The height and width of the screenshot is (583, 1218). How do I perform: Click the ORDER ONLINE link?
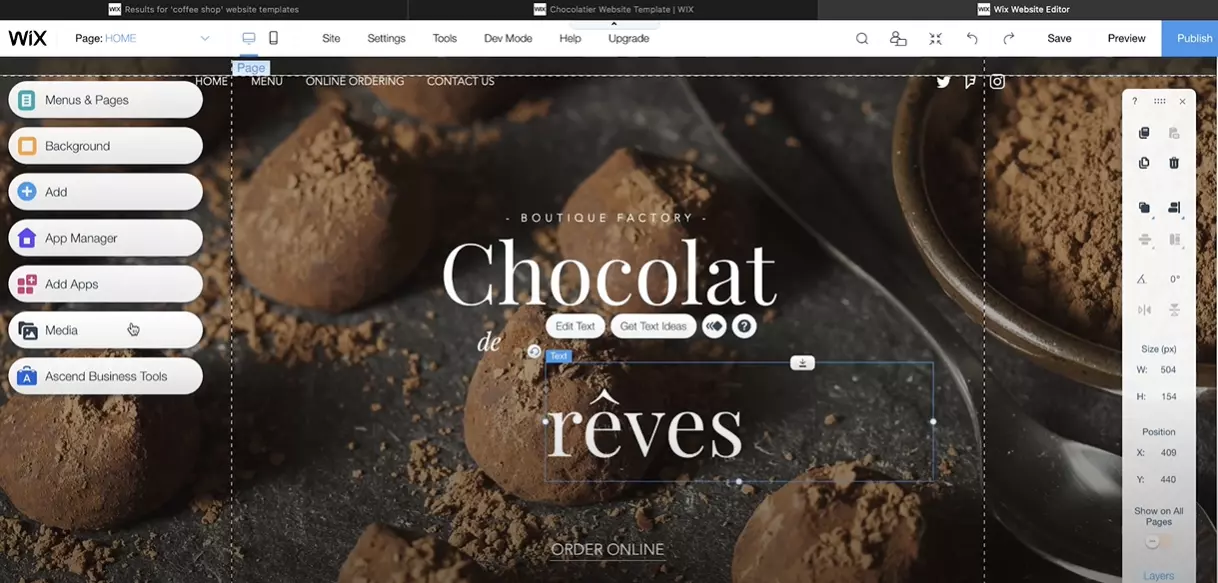coord(607,549)
